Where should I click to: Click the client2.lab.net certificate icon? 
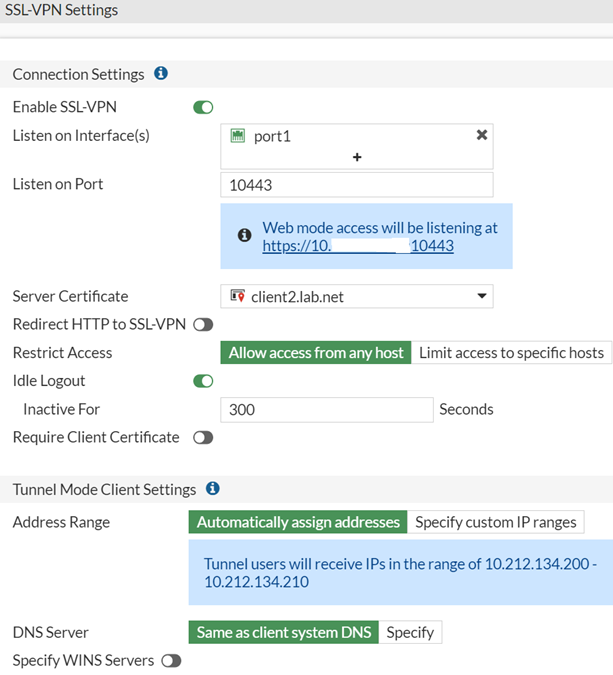pos(237,296)
